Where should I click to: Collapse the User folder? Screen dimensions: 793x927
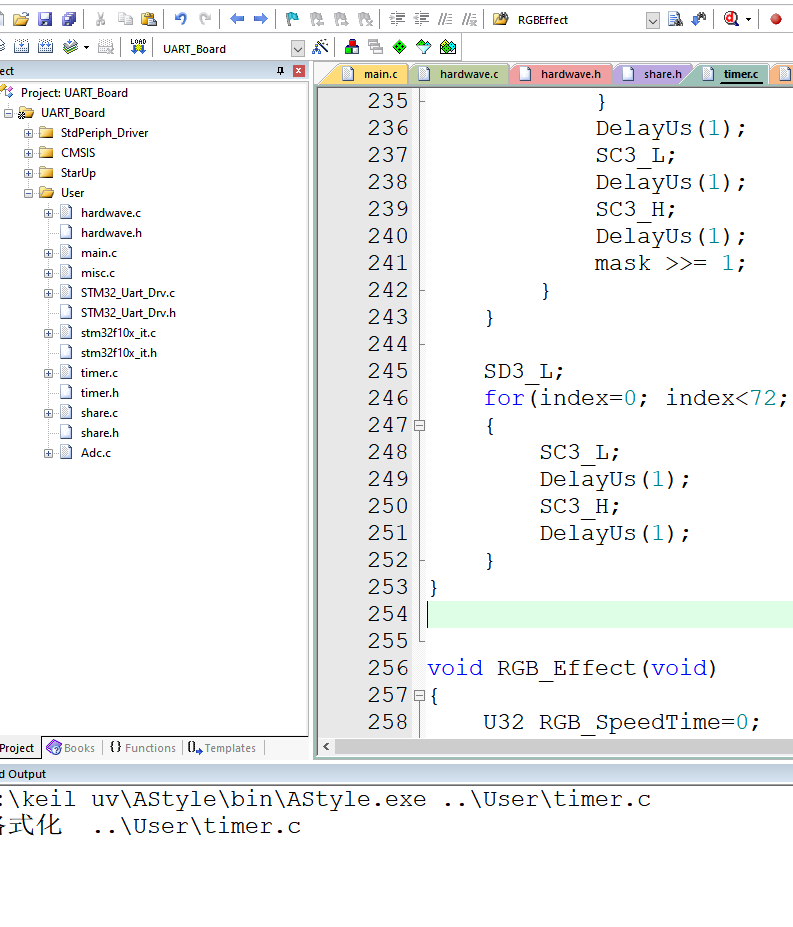point(28,193)
